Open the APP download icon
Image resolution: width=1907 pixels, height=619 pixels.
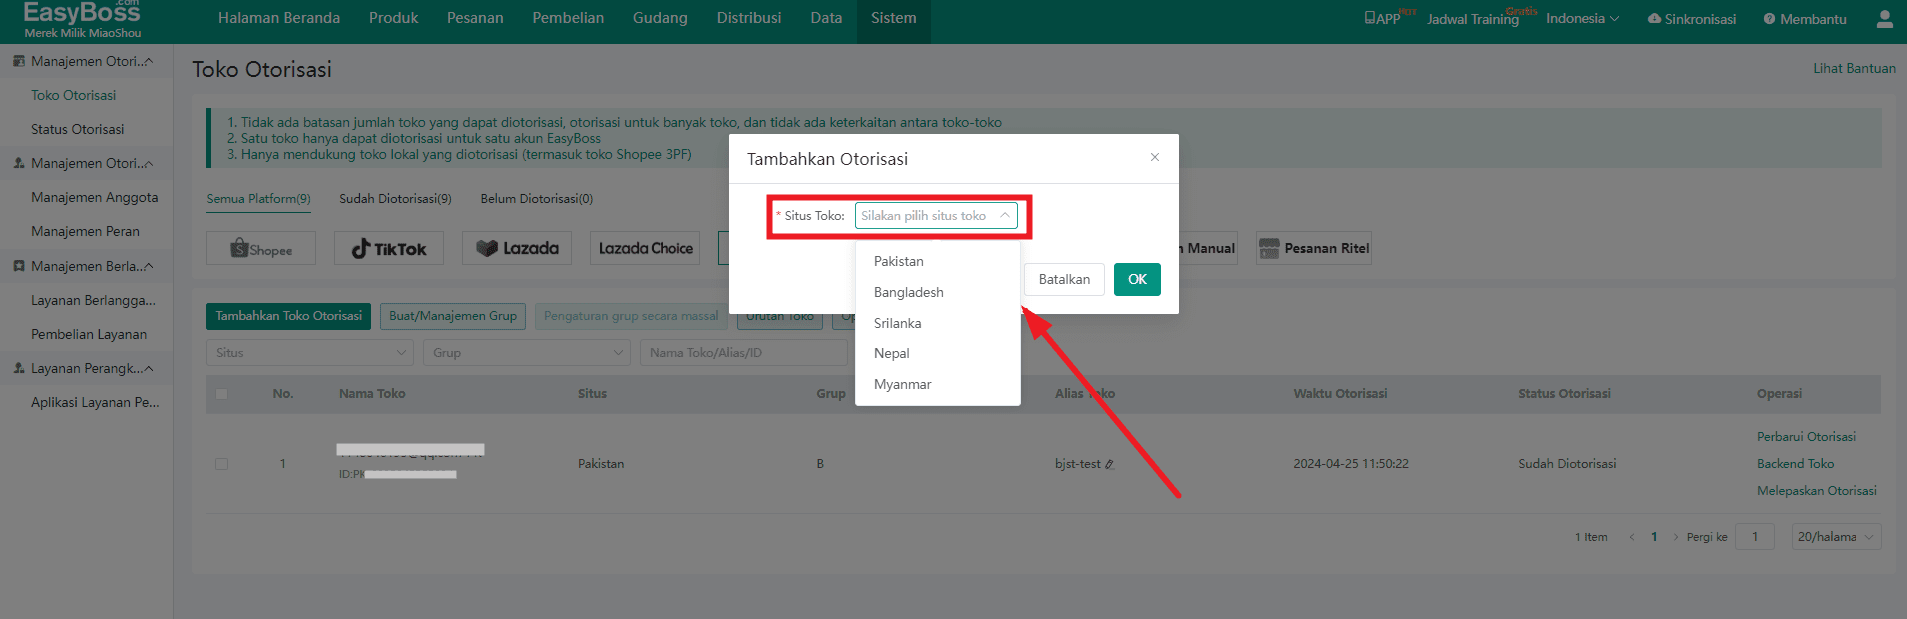pyautogui.click(x=1370, y=18)
